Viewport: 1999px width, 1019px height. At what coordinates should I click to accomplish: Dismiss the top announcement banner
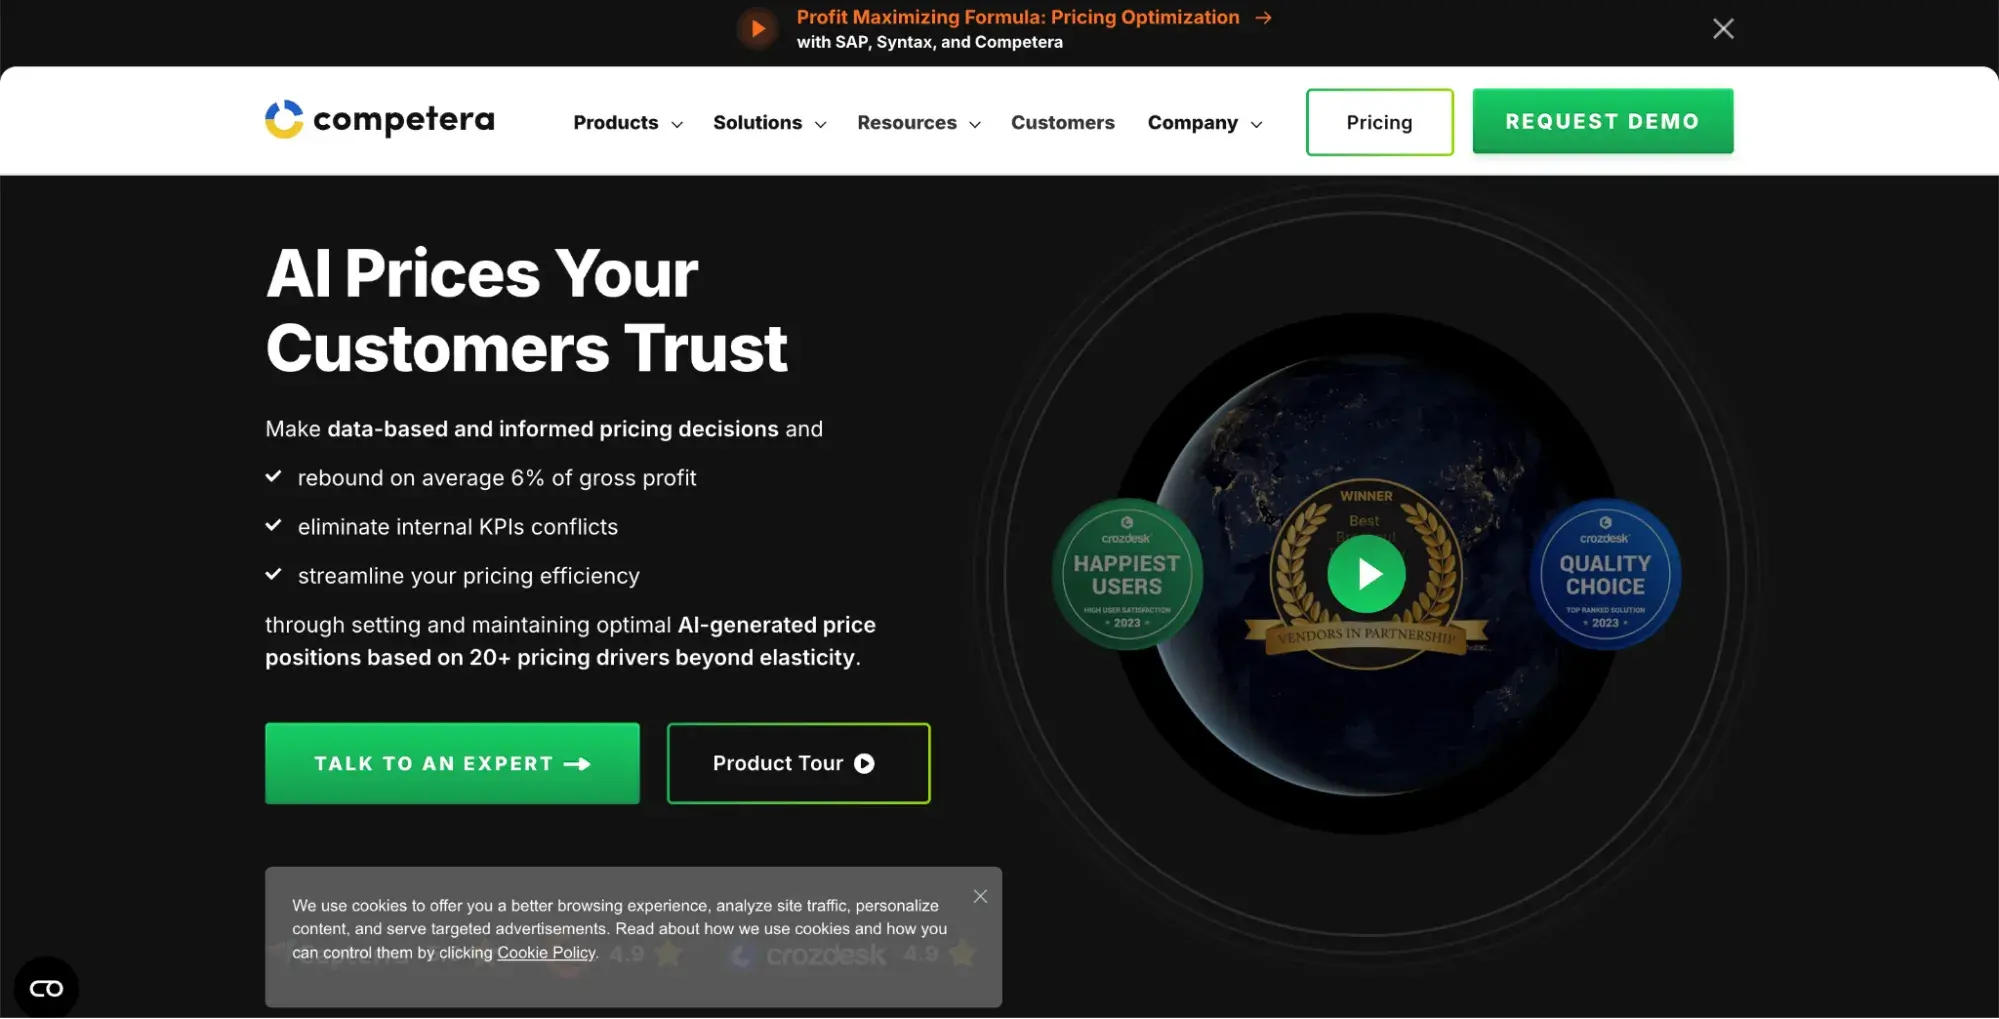(x=1723, y=29)
